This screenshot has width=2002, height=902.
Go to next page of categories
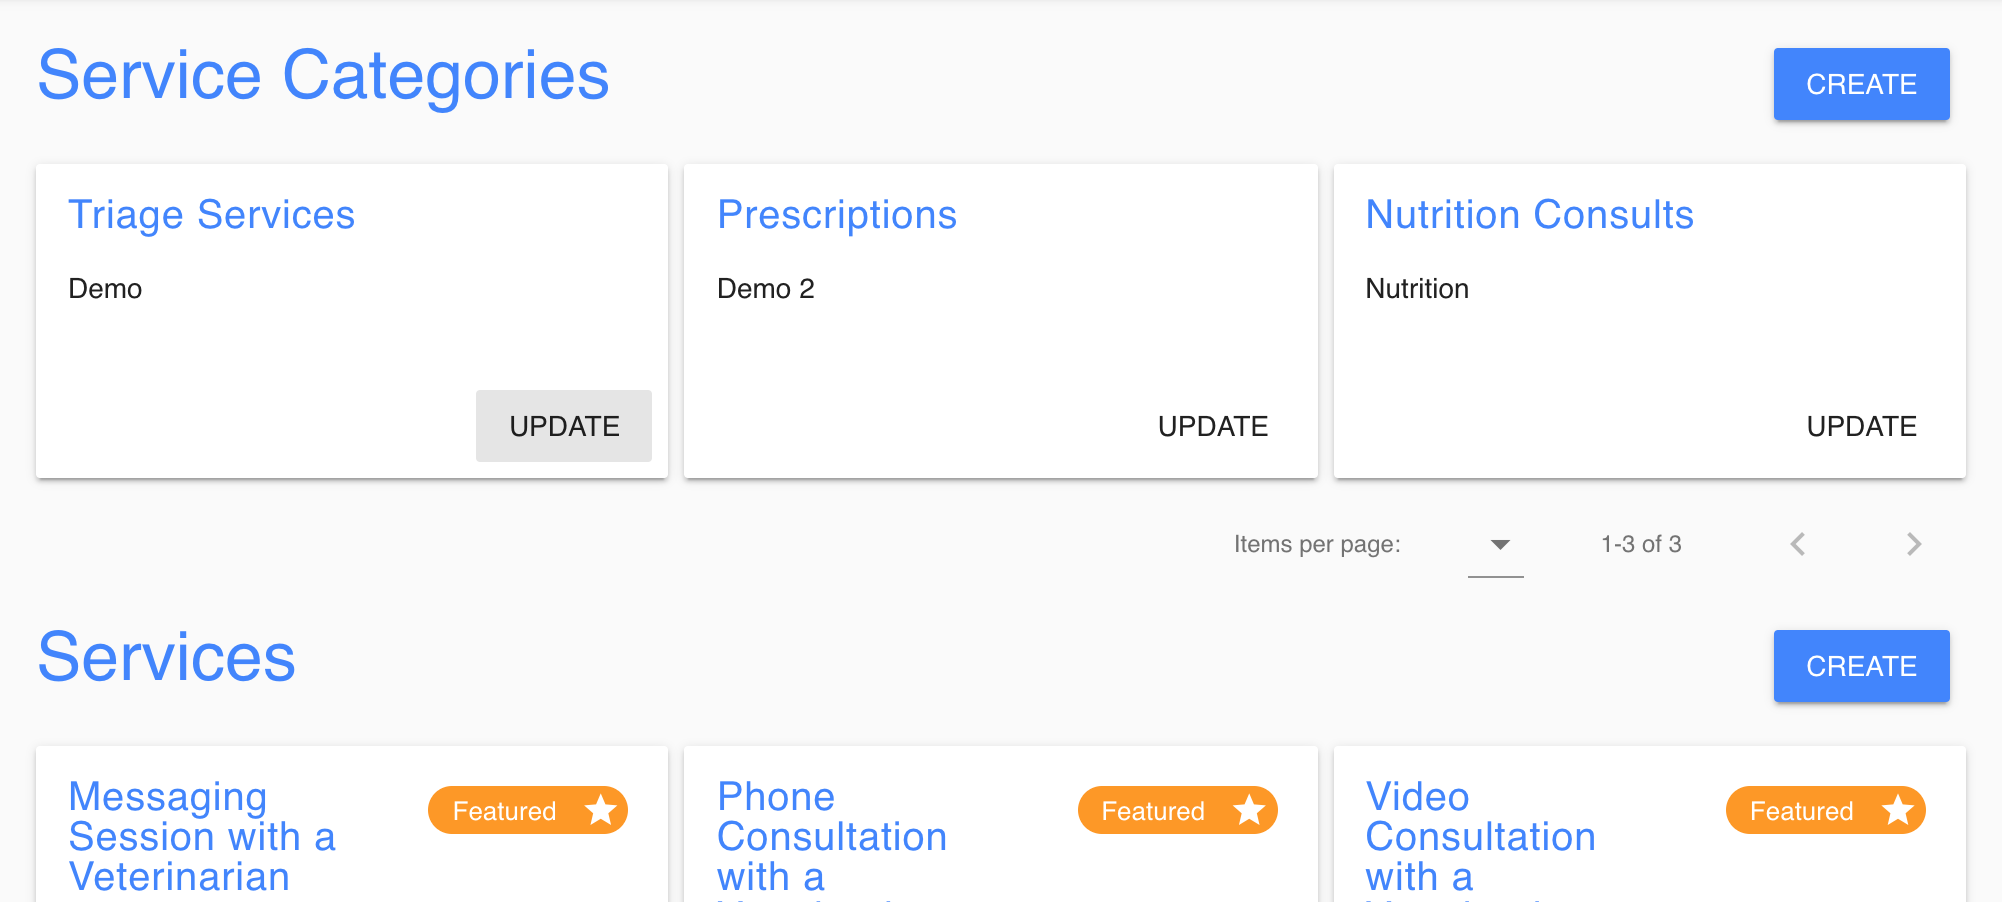(x=1913, y=544)
